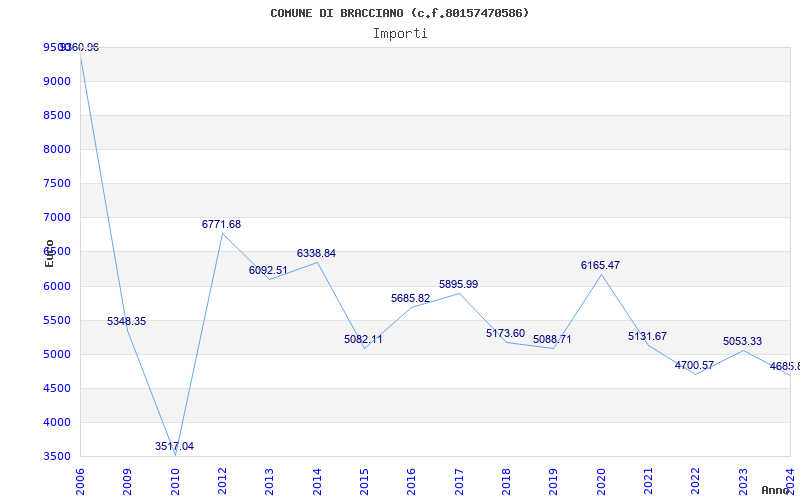Click the 2017 x-axis year label
The height and width of the screenshot is (500, 800).
coord(459,482)
